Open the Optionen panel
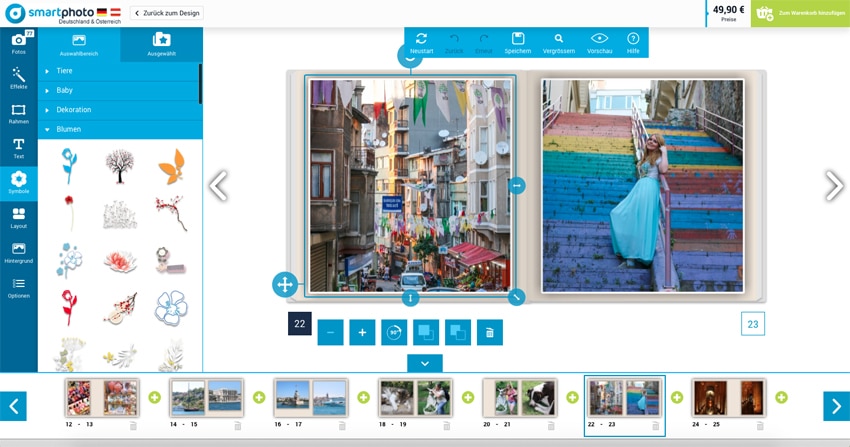This screenshot has height=447, width=850. point(18,288)
